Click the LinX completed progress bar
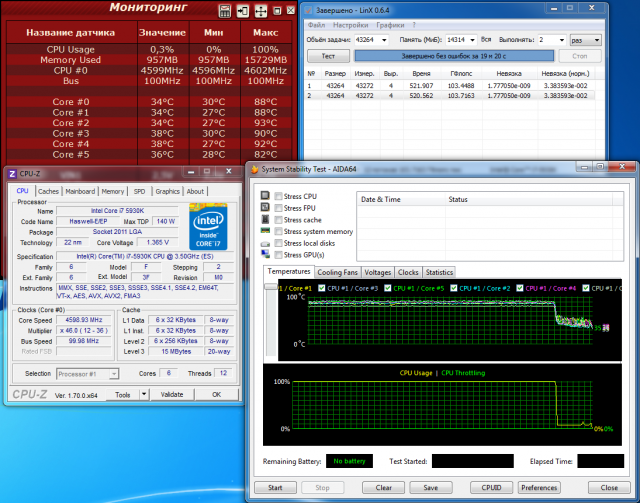The width and height of the screenshot is (640, 503). 454,56
